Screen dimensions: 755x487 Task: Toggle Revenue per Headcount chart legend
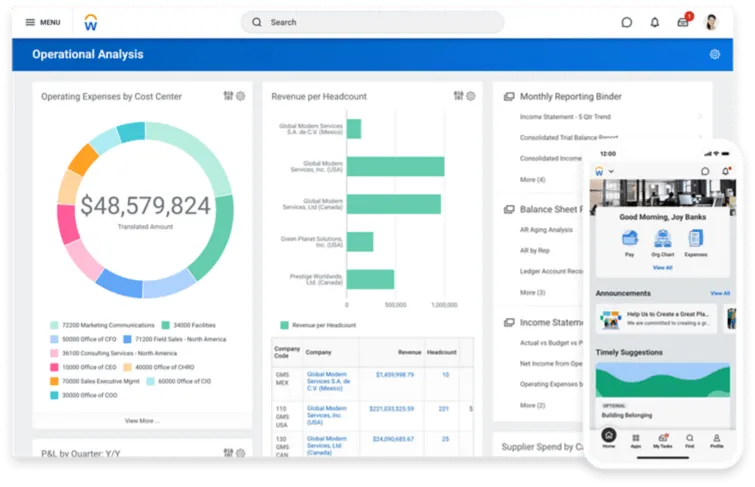pos(318,325)
